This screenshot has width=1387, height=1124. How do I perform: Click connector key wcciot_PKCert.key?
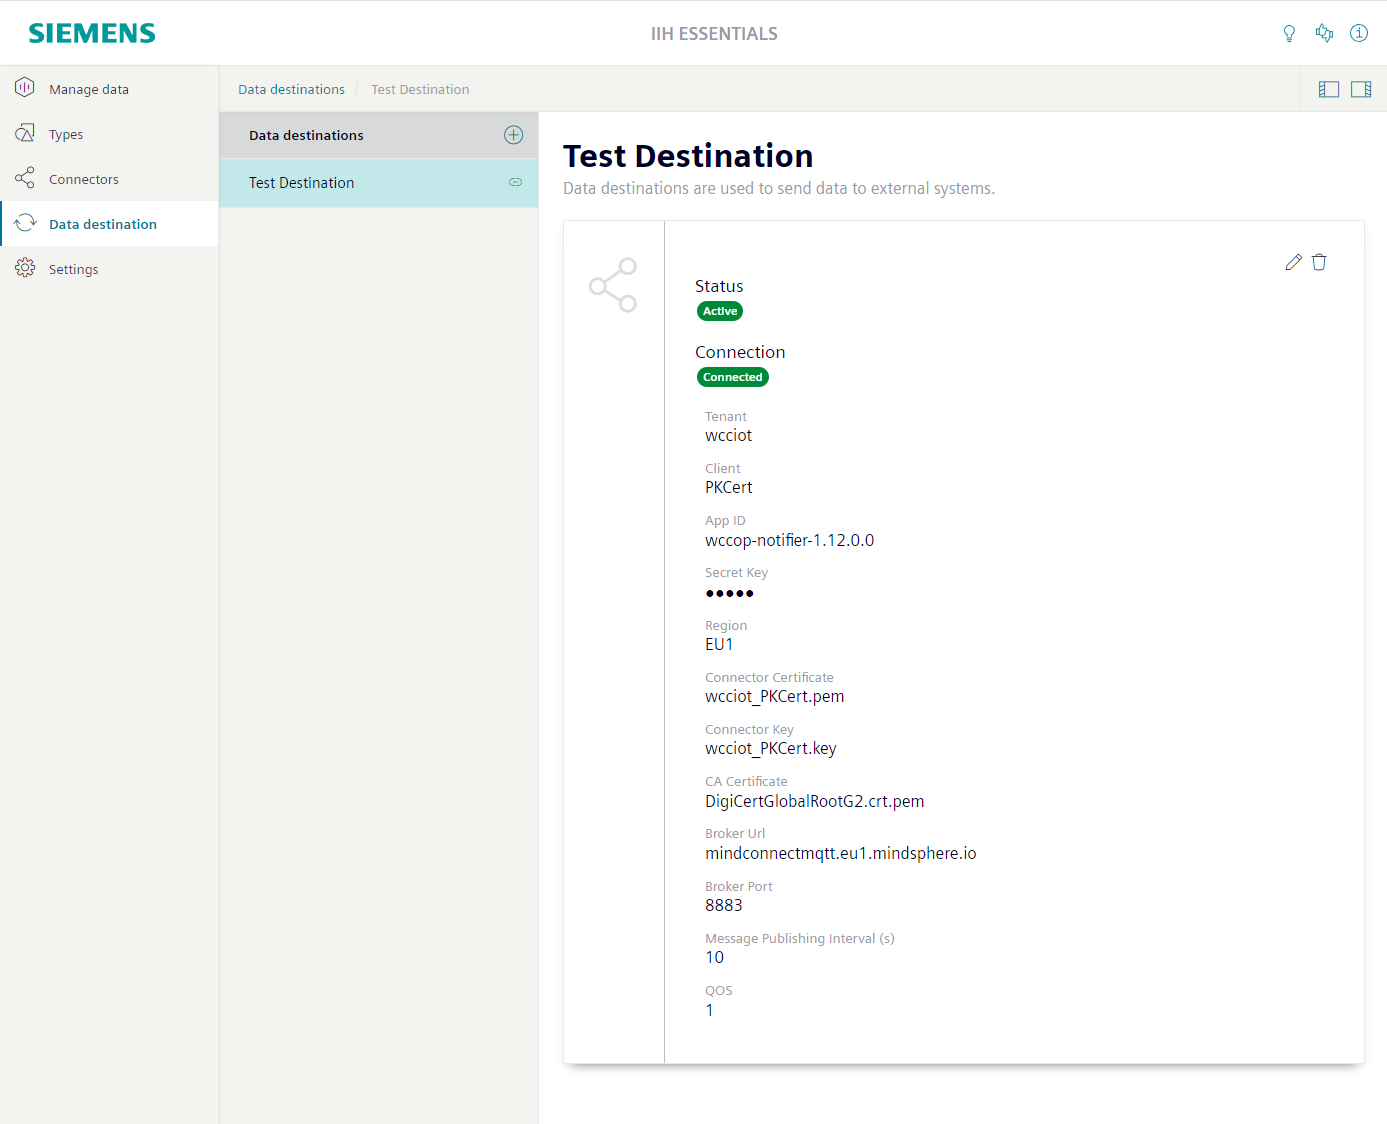click(771, 749)
